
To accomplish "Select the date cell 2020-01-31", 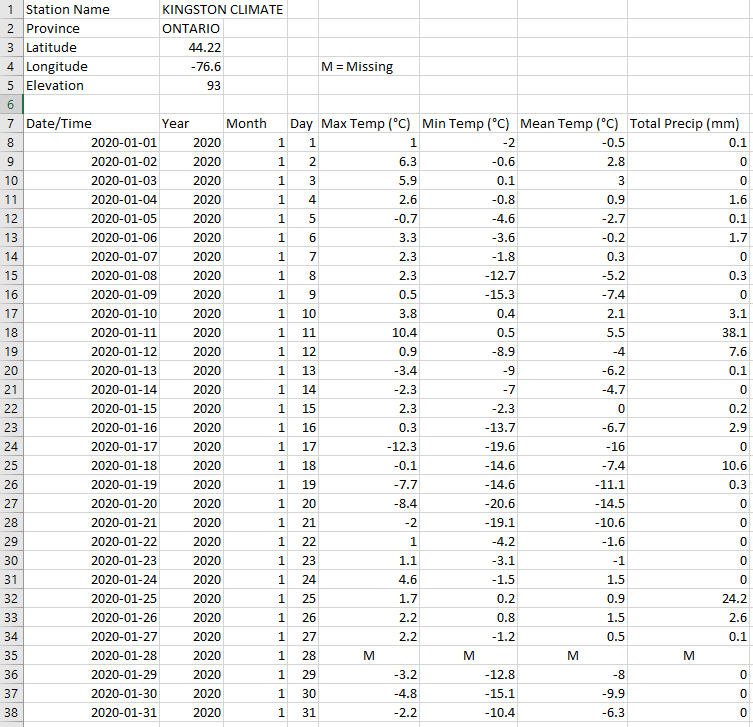I will (x=91, y=713).
